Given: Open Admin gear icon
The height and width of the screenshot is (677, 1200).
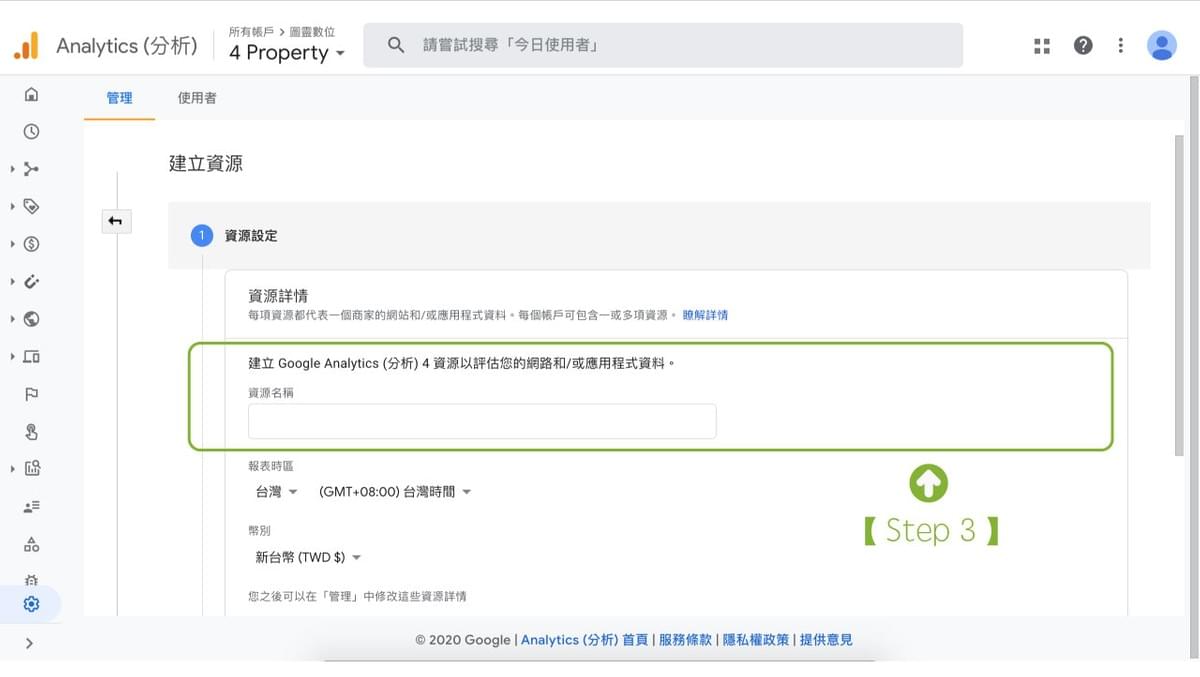Looking at the screenshot, I should tap(31, 604).
